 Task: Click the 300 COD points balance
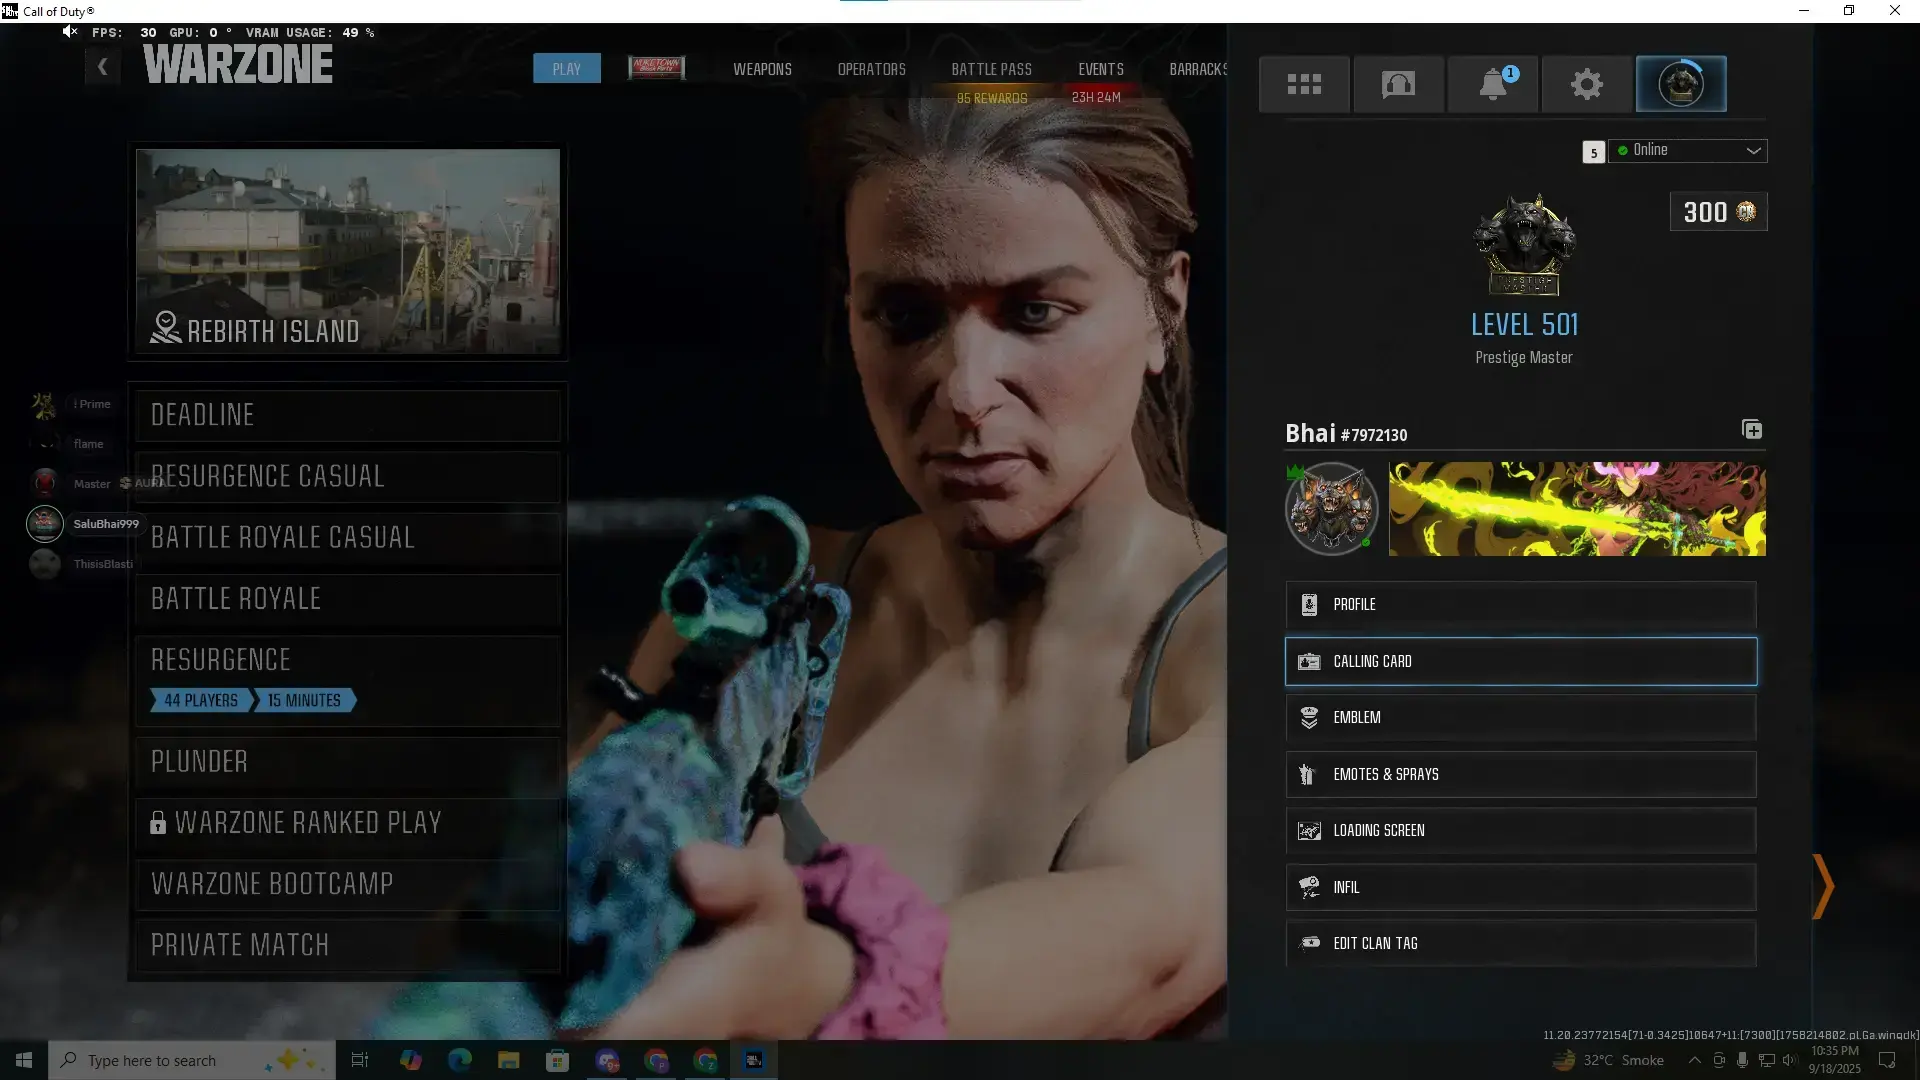(1718, 212)
